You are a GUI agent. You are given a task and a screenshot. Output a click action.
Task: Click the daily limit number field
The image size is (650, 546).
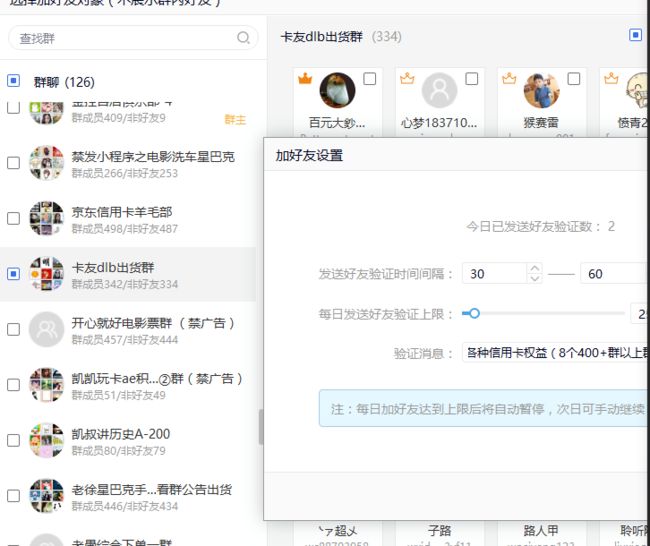coord(640,314)
